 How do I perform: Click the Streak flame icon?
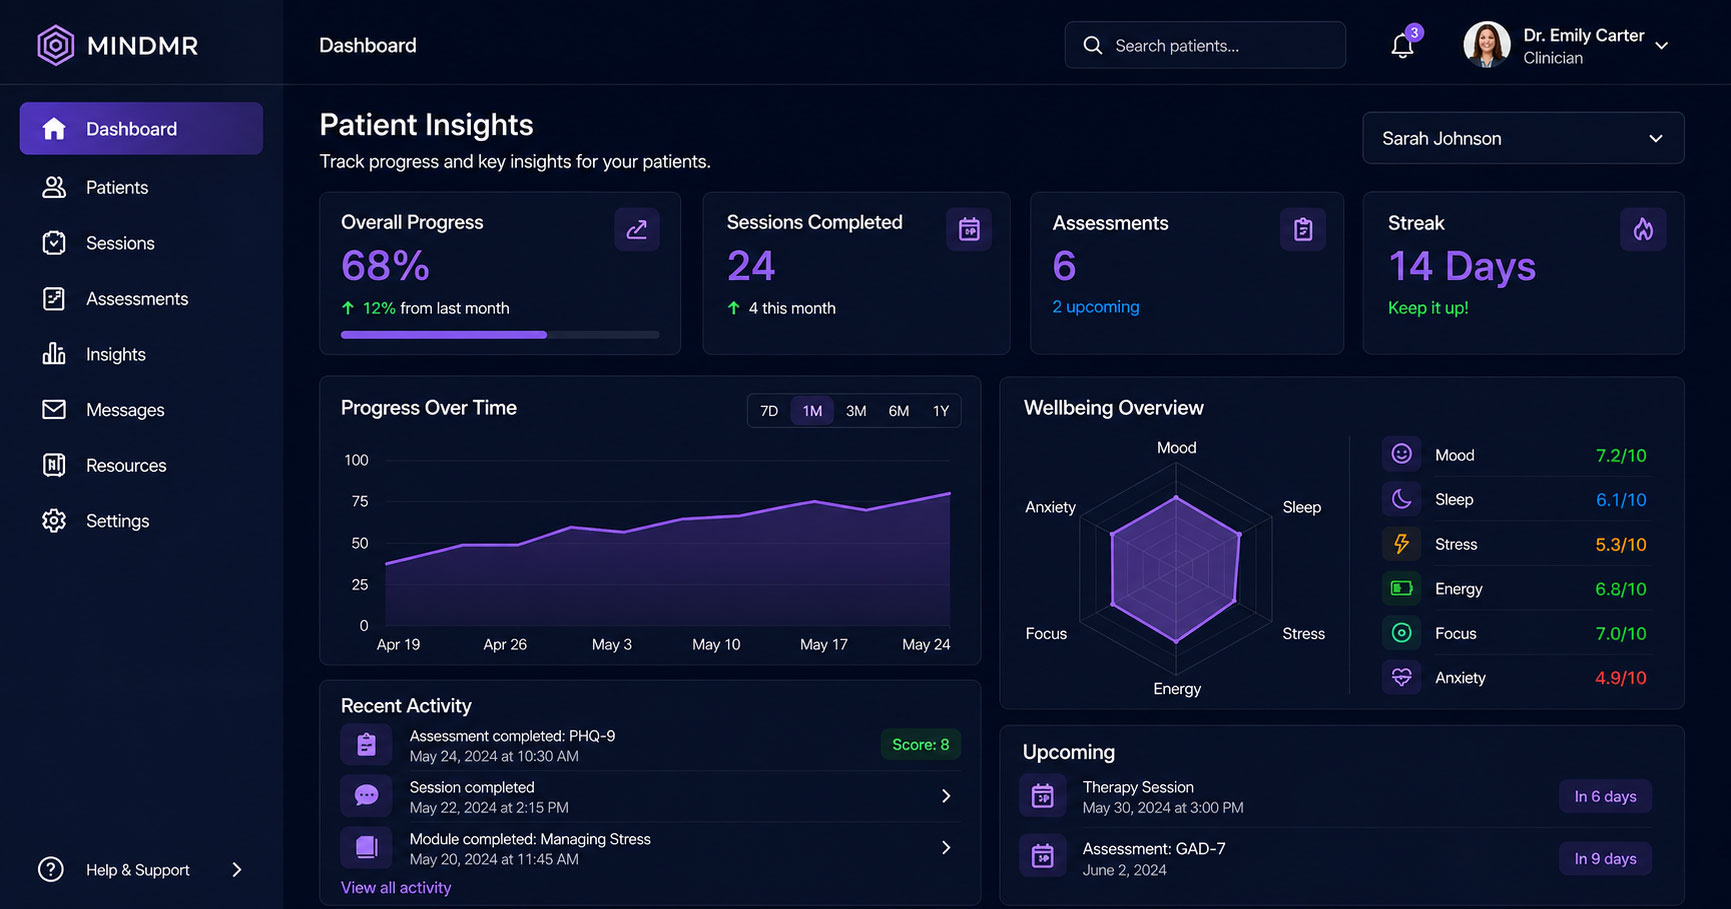tap(1643, 230)
